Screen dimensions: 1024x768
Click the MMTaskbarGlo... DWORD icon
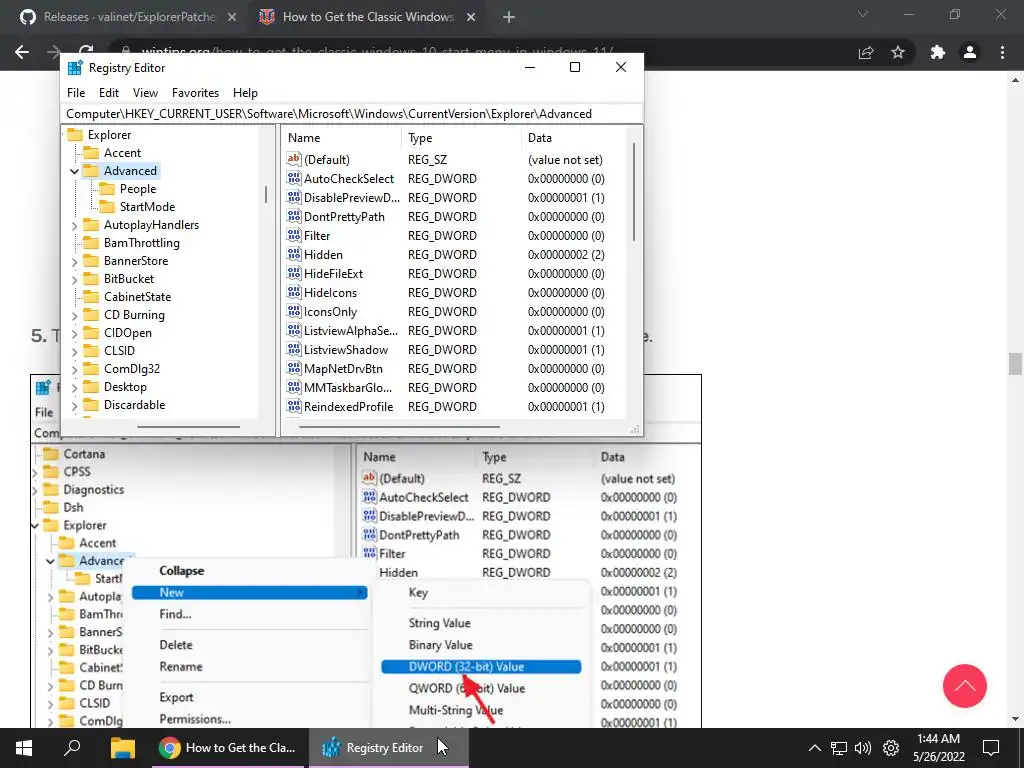(x=294, y=387)
